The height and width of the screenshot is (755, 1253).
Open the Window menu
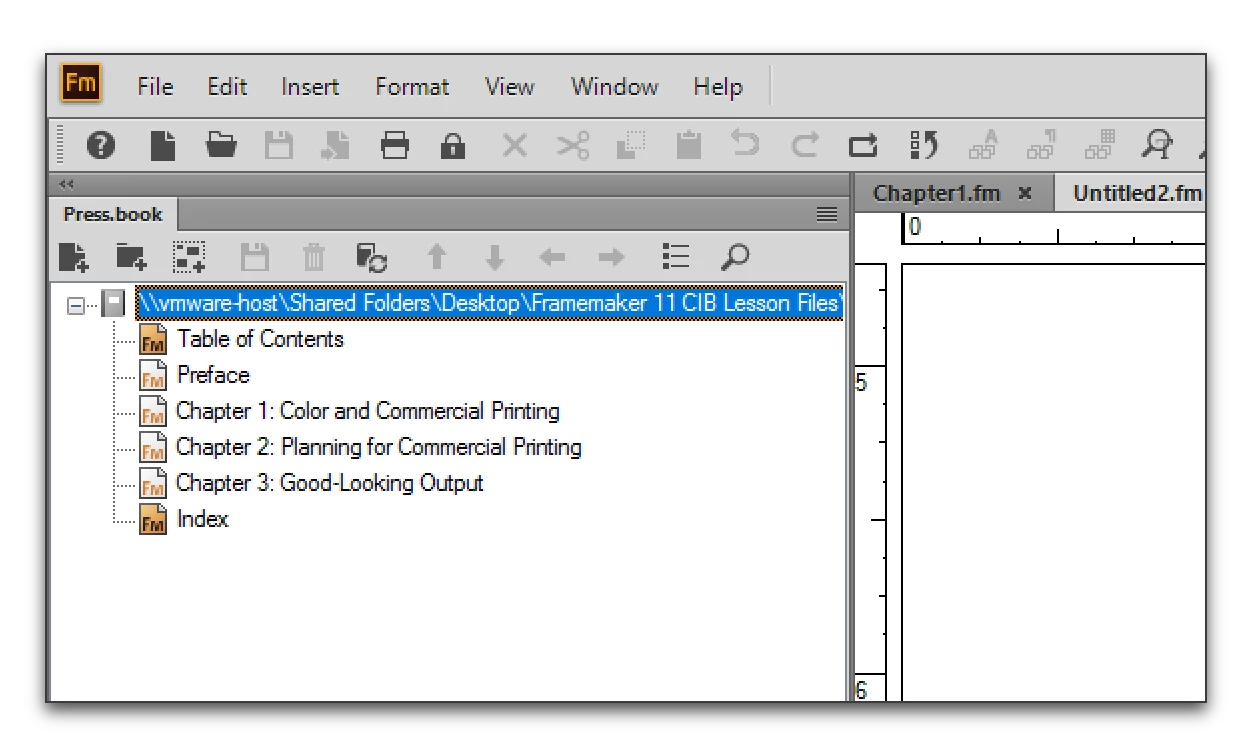[x=614, y=86]
